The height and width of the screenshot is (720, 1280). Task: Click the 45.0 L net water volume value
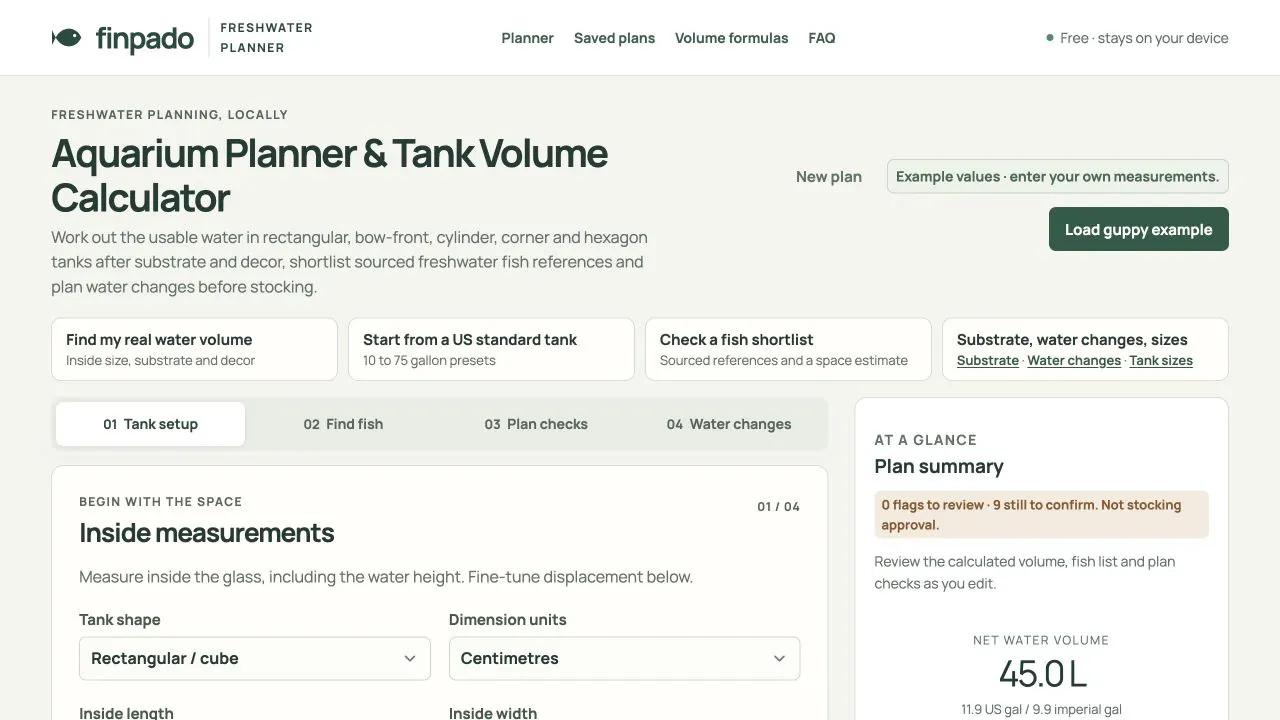1042,674
